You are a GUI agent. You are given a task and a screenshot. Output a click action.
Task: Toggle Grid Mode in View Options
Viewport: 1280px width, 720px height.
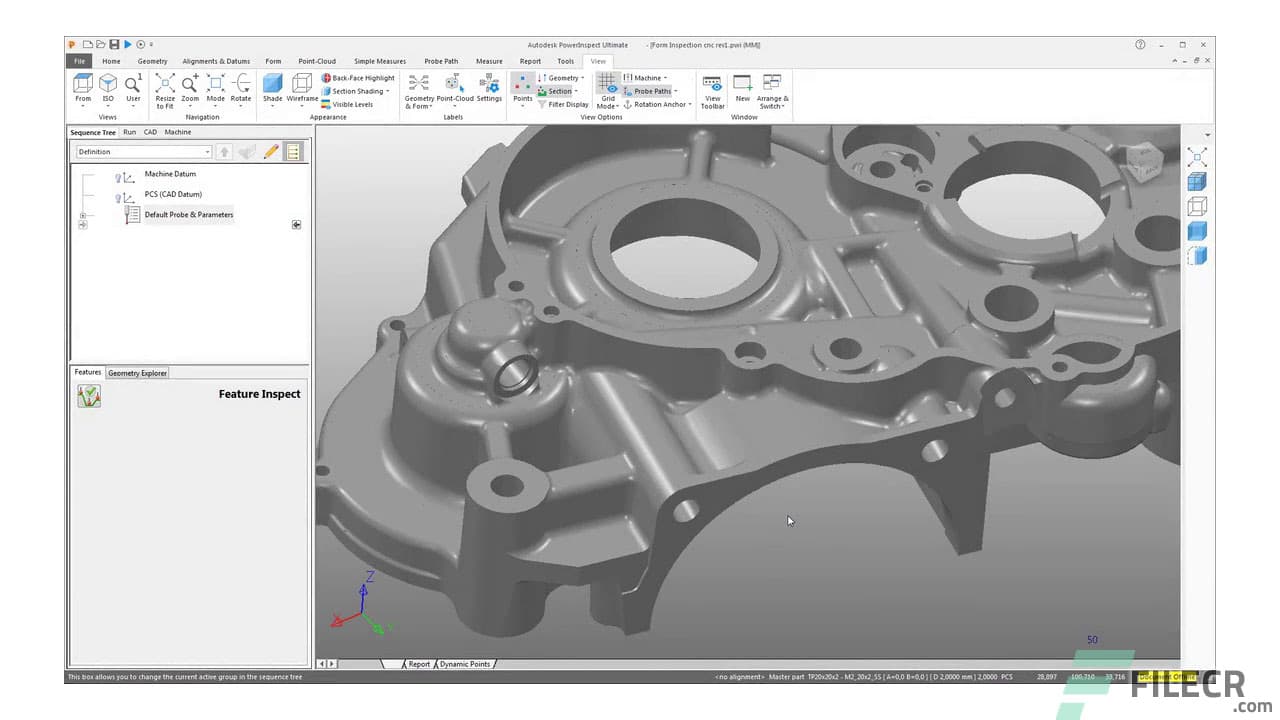click(x=607, y=88)
